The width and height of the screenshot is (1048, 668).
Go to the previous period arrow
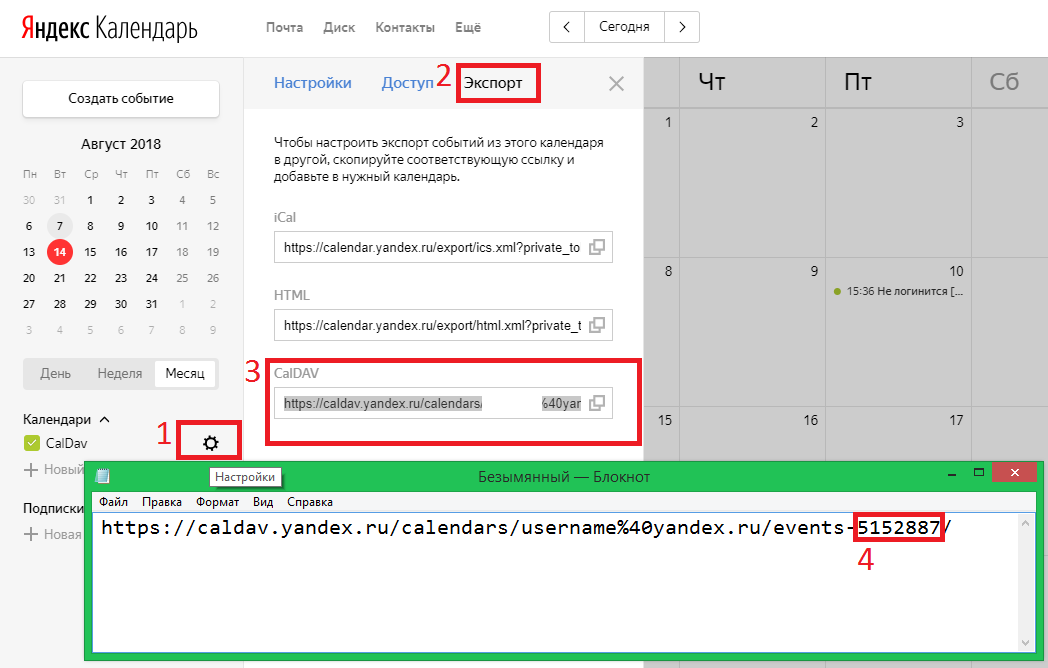[x=567, y=27]
